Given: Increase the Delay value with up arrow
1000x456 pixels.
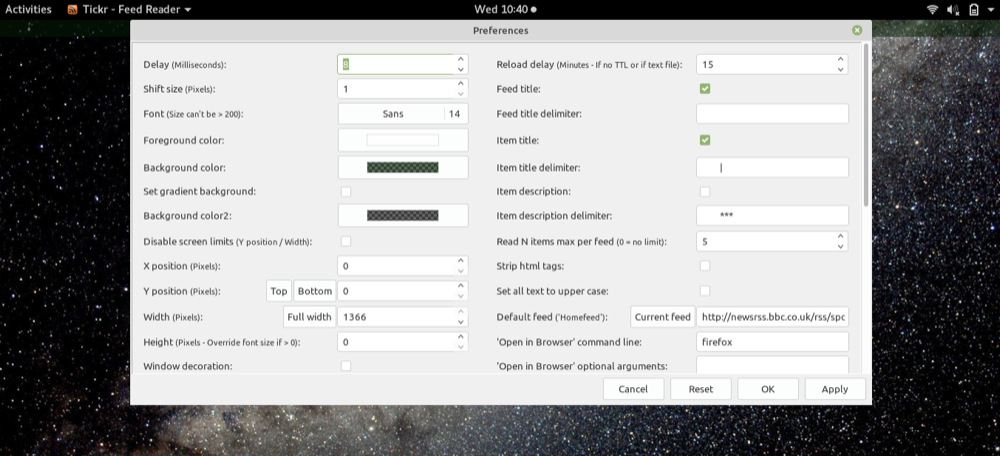Looking at the screenshot, I should click(460, 59).
